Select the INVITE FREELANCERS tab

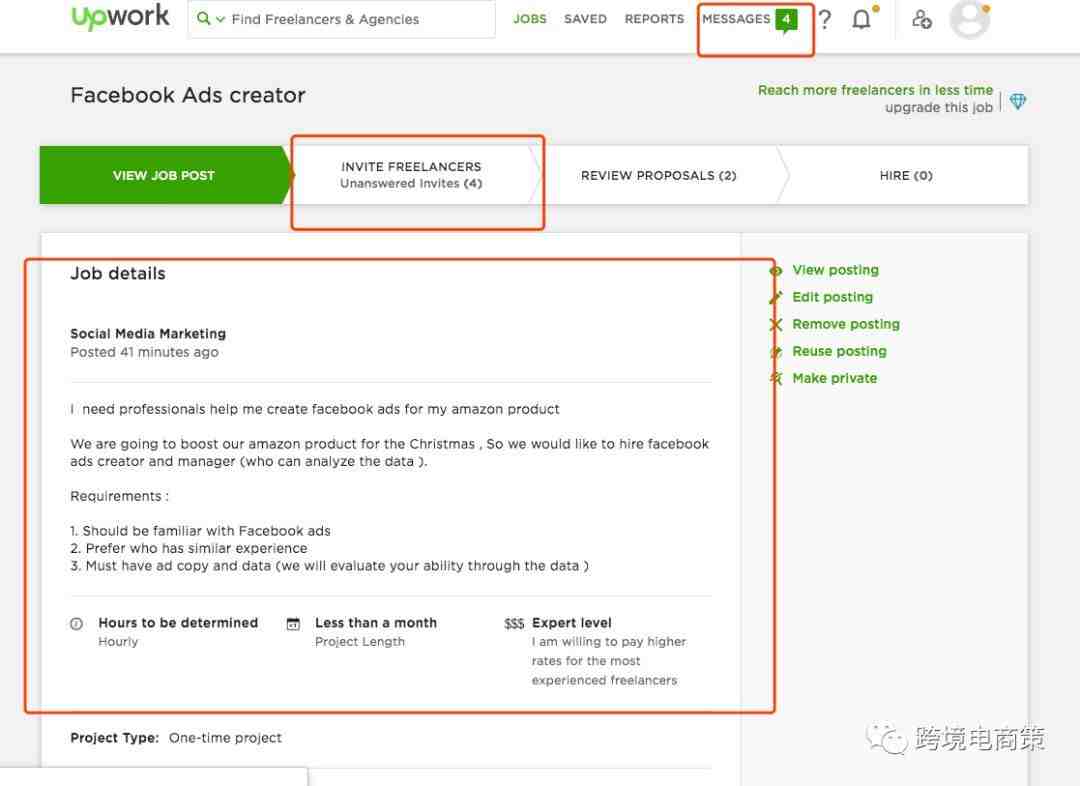click(411, 175)
